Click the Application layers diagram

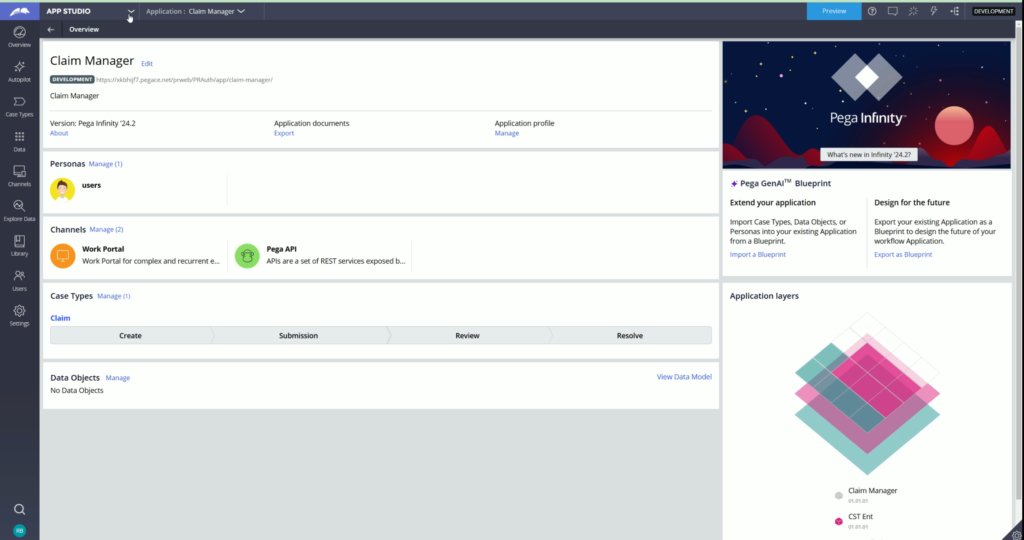click(867, 394)
